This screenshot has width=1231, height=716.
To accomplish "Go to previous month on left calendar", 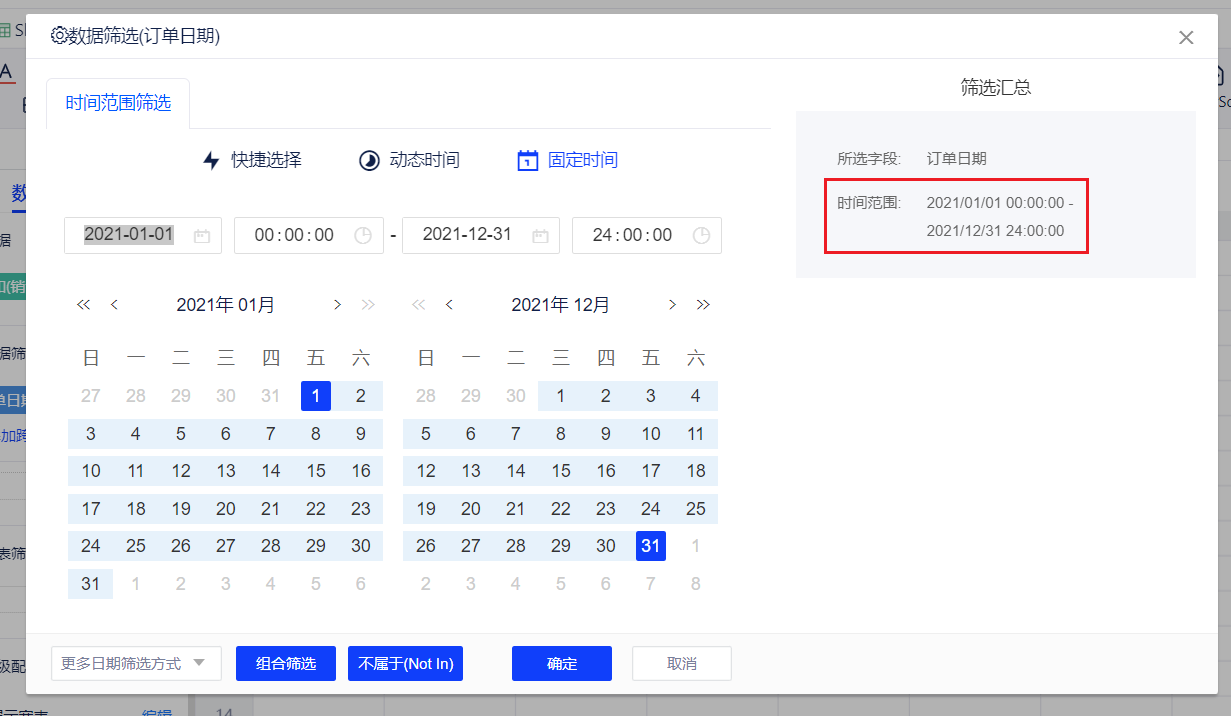I will tap(114, 305).
